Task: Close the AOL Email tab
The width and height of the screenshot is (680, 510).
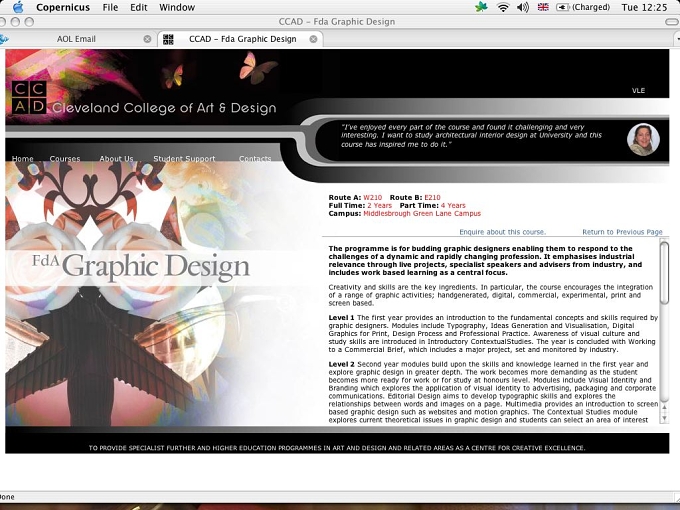Action: (147, 39)
